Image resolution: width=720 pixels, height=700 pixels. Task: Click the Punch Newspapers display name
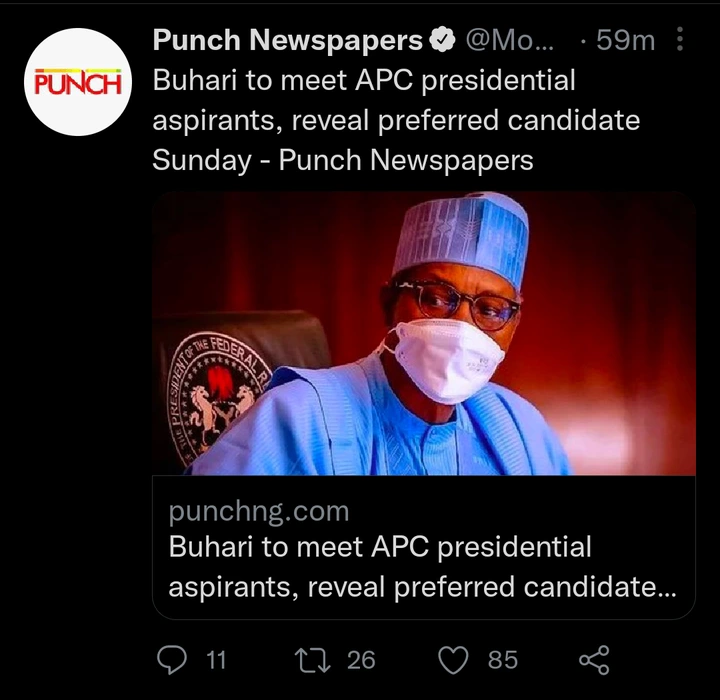(x=288, y=41)
